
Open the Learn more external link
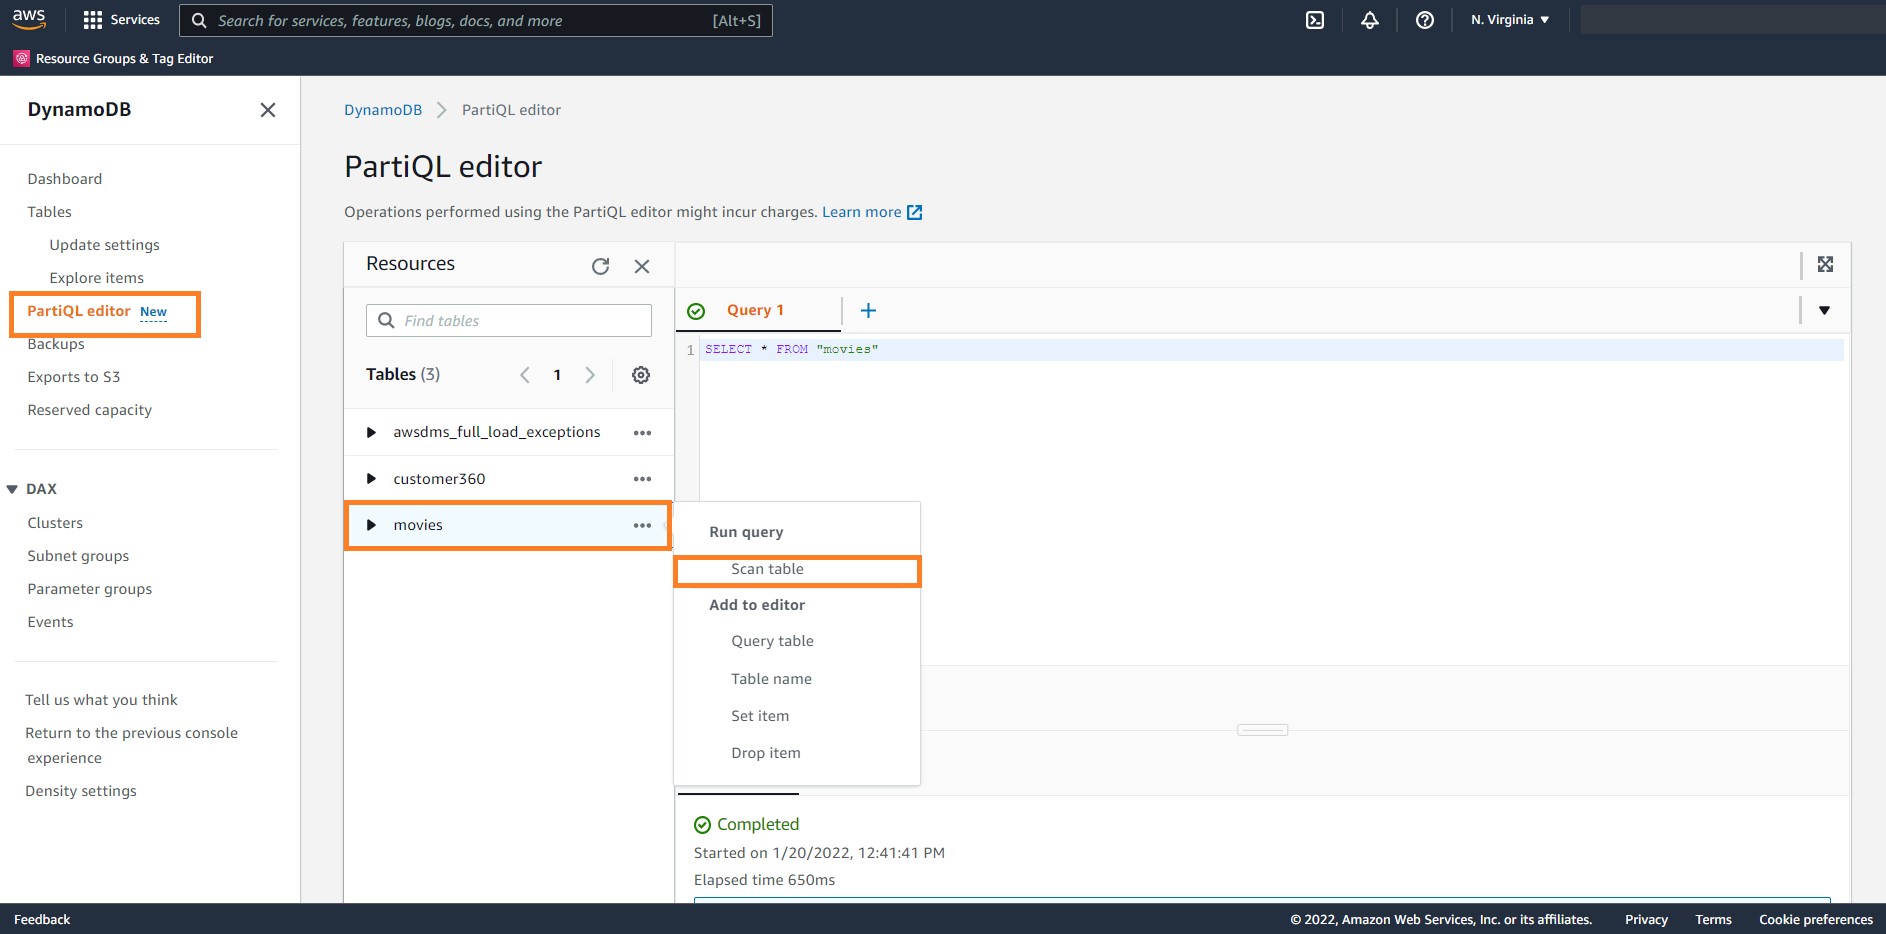pos(872,212)
